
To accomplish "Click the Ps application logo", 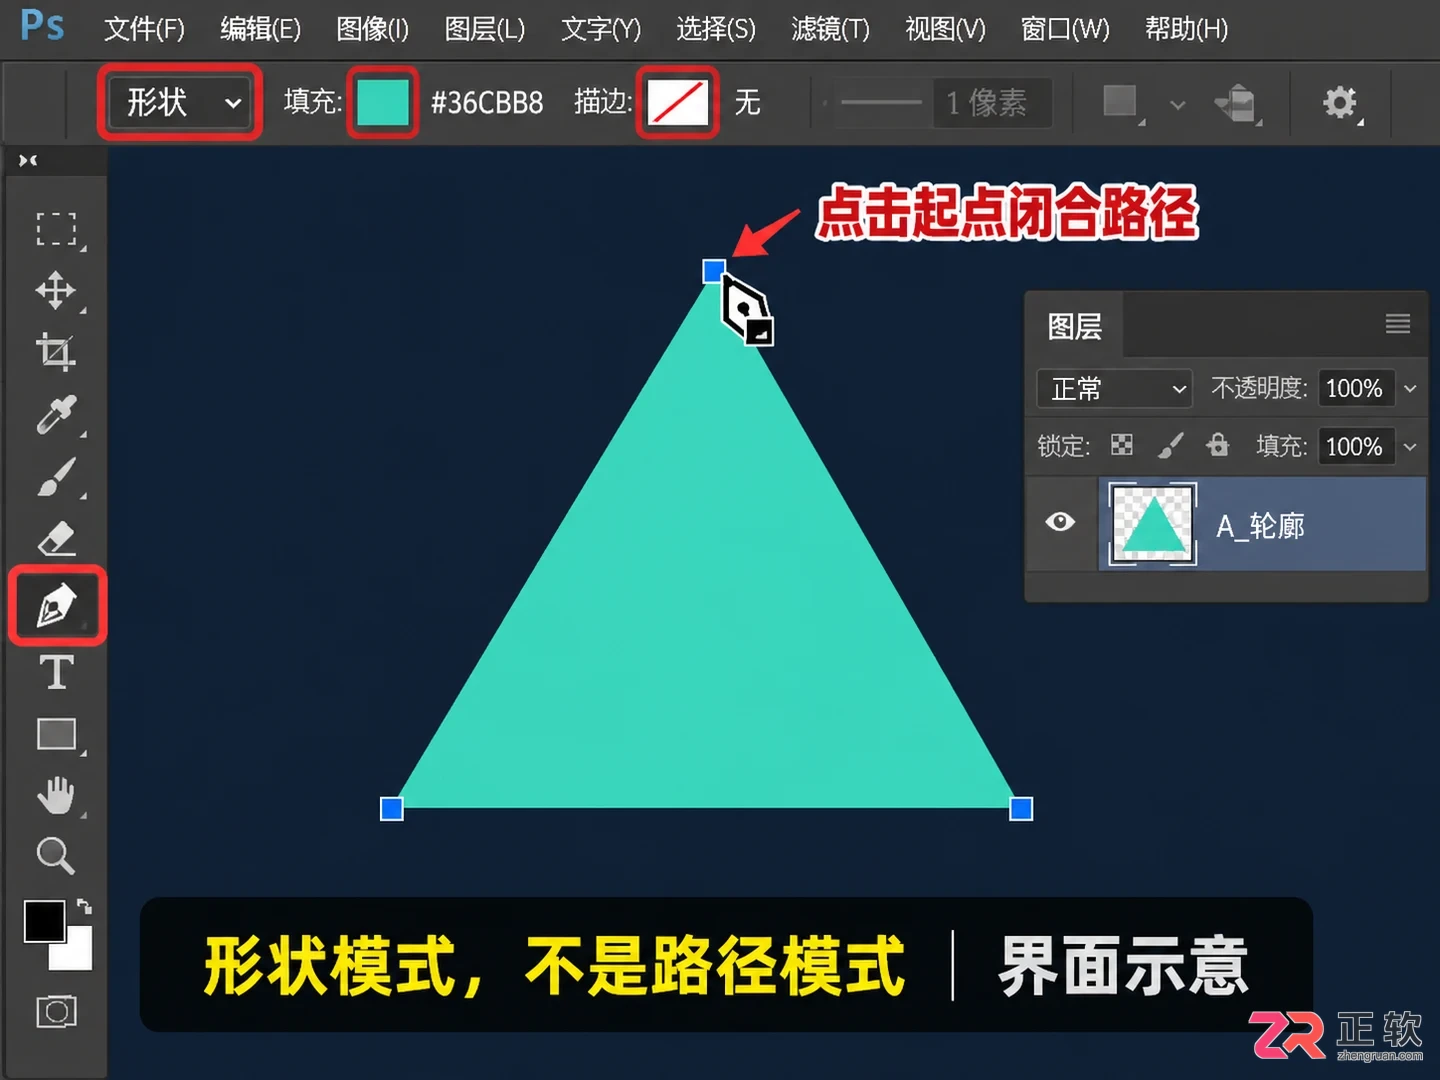I will [42, 25].
